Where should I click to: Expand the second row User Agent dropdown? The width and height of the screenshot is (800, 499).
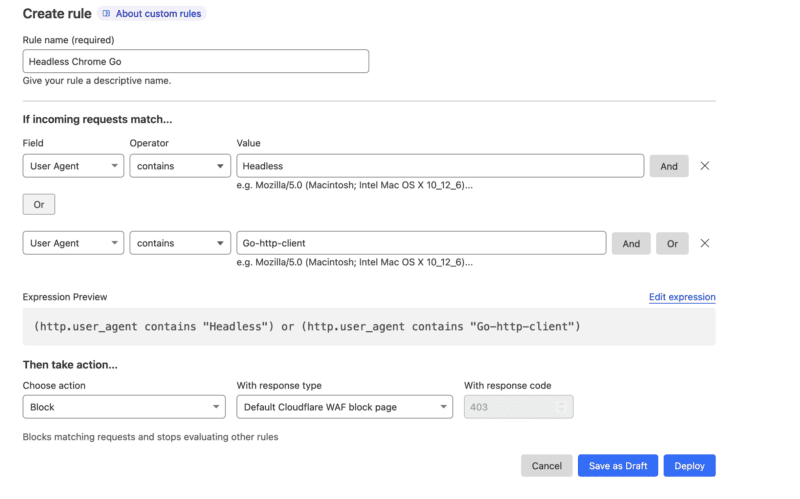point(73,243)
